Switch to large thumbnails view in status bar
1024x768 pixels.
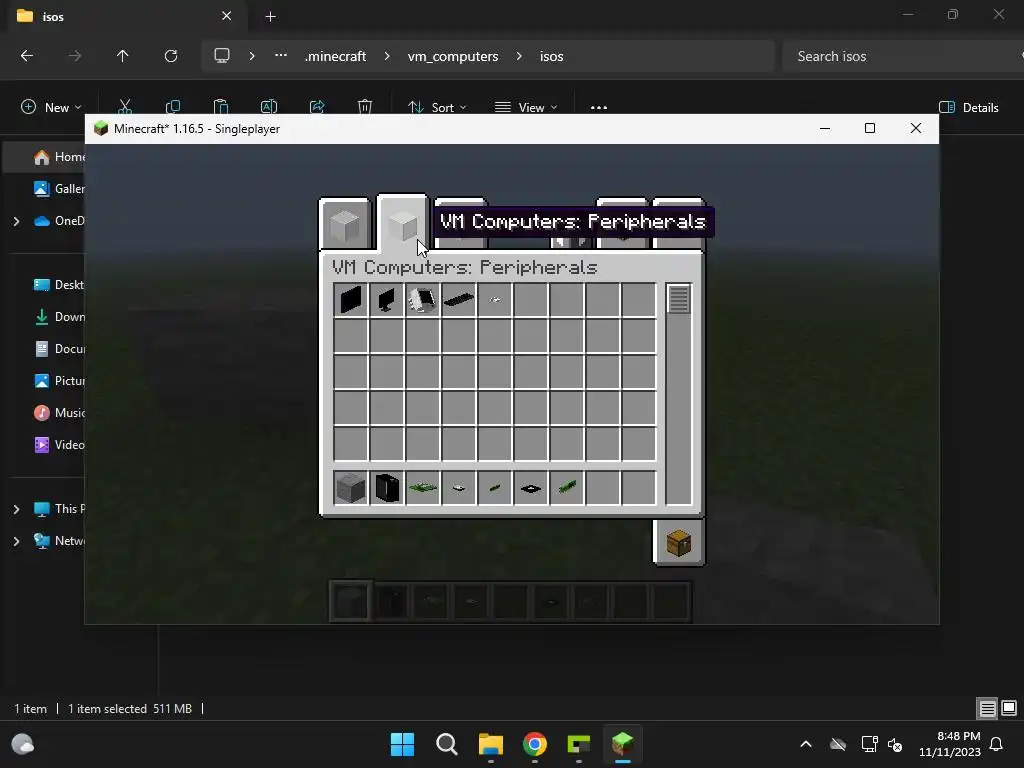(1009, 708)
